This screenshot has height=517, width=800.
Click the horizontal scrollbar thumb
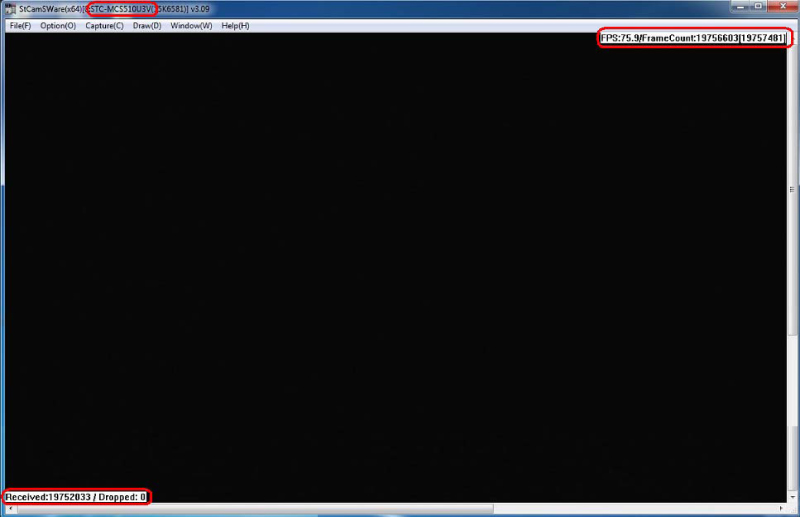pyautogui.click(x=400, y=509)
